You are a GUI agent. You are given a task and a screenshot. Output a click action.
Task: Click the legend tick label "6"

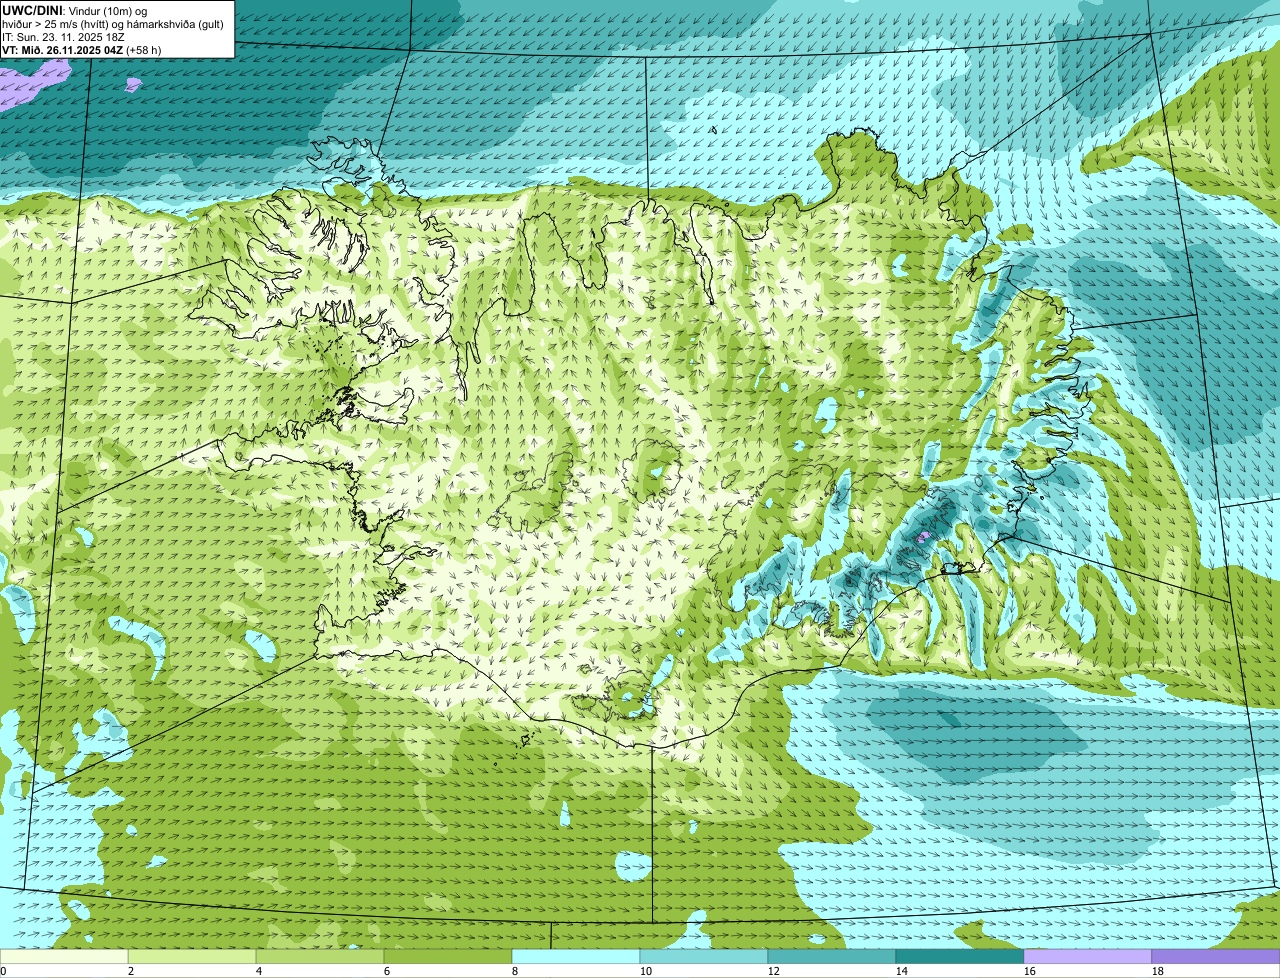tap(387, 971)
